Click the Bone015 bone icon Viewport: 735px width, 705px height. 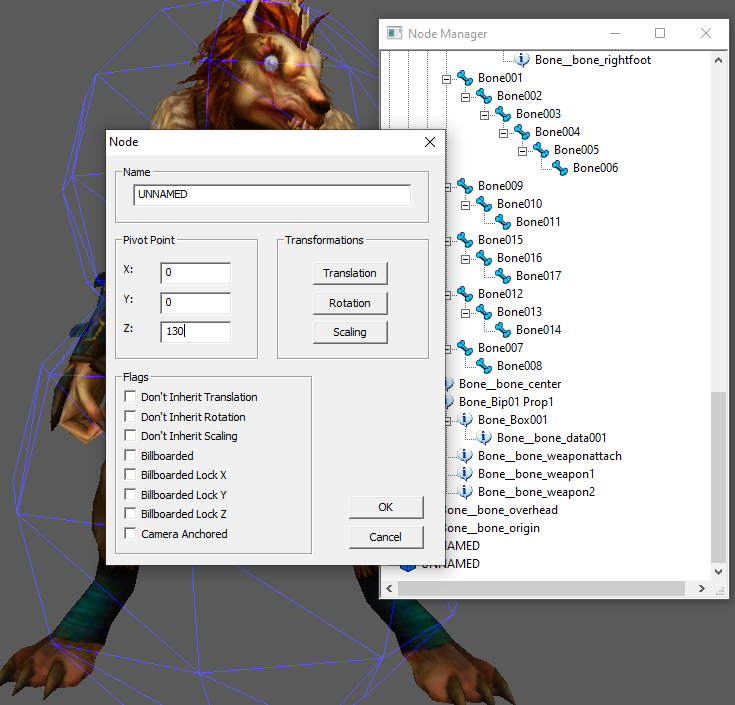(465, 240)
